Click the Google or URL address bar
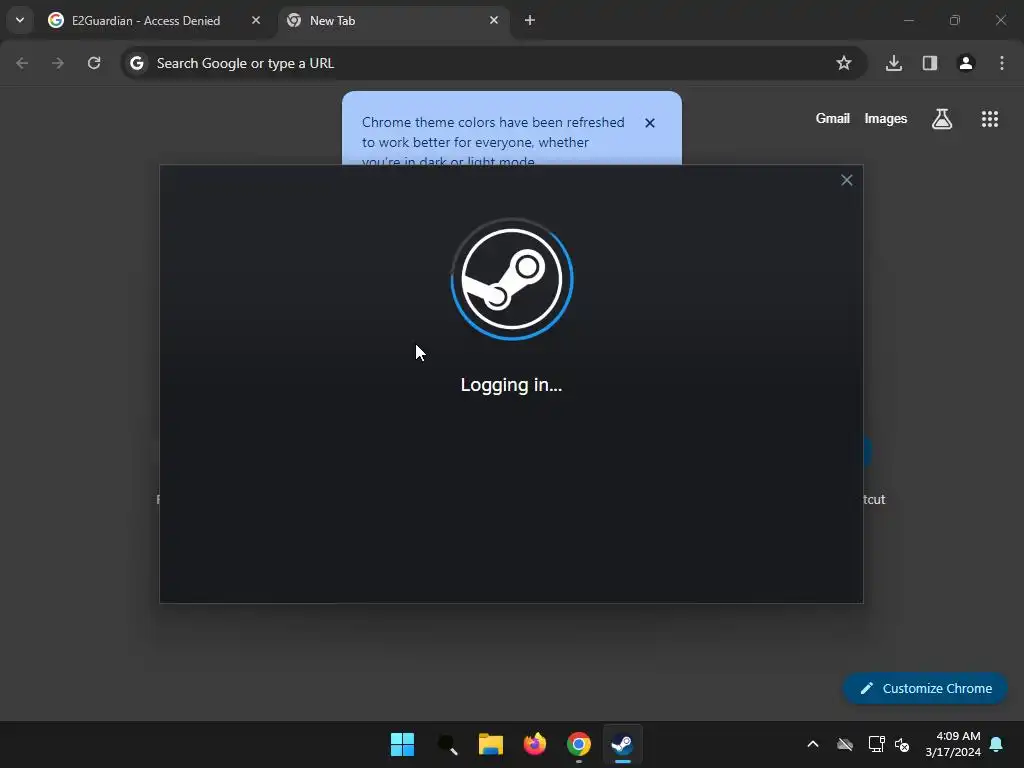This screenshot has width=1024, height=768. tap(493, 63)
